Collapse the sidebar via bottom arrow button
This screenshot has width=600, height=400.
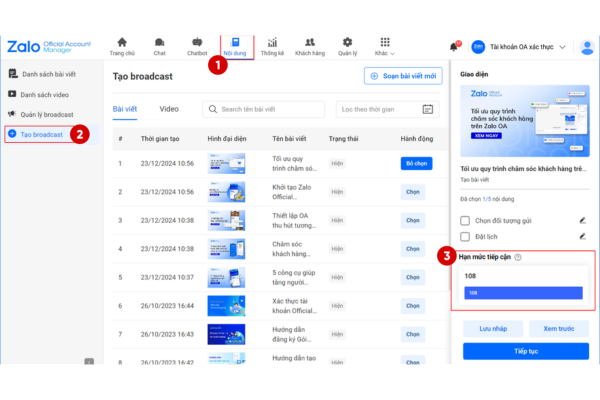pos(89,361)
